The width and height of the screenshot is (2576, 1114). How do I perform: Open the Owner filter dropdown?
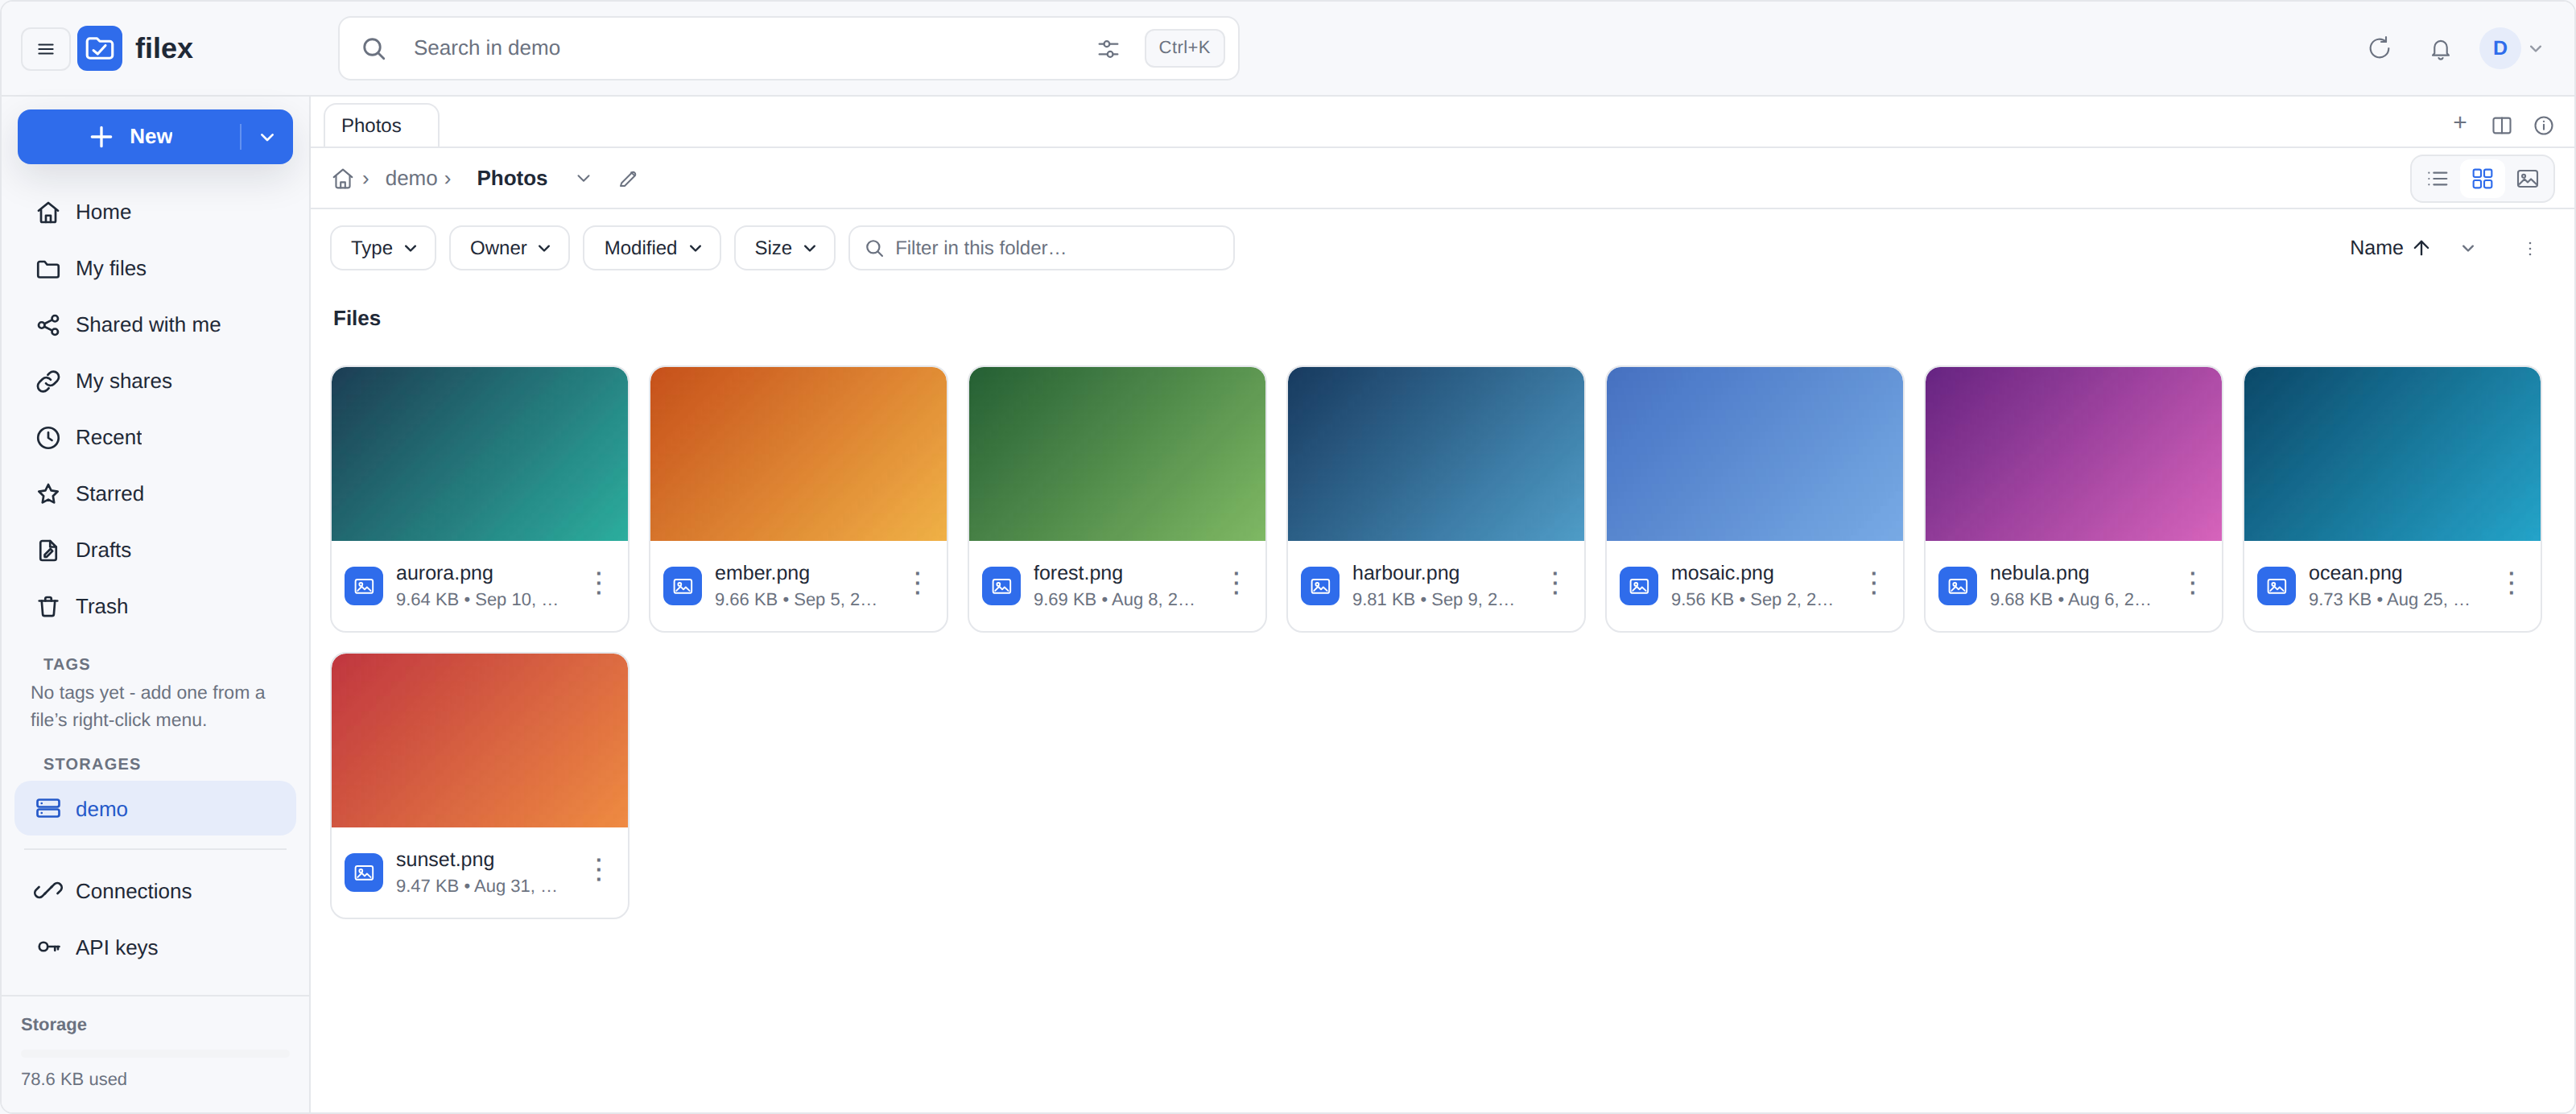[x=509, y=248]
